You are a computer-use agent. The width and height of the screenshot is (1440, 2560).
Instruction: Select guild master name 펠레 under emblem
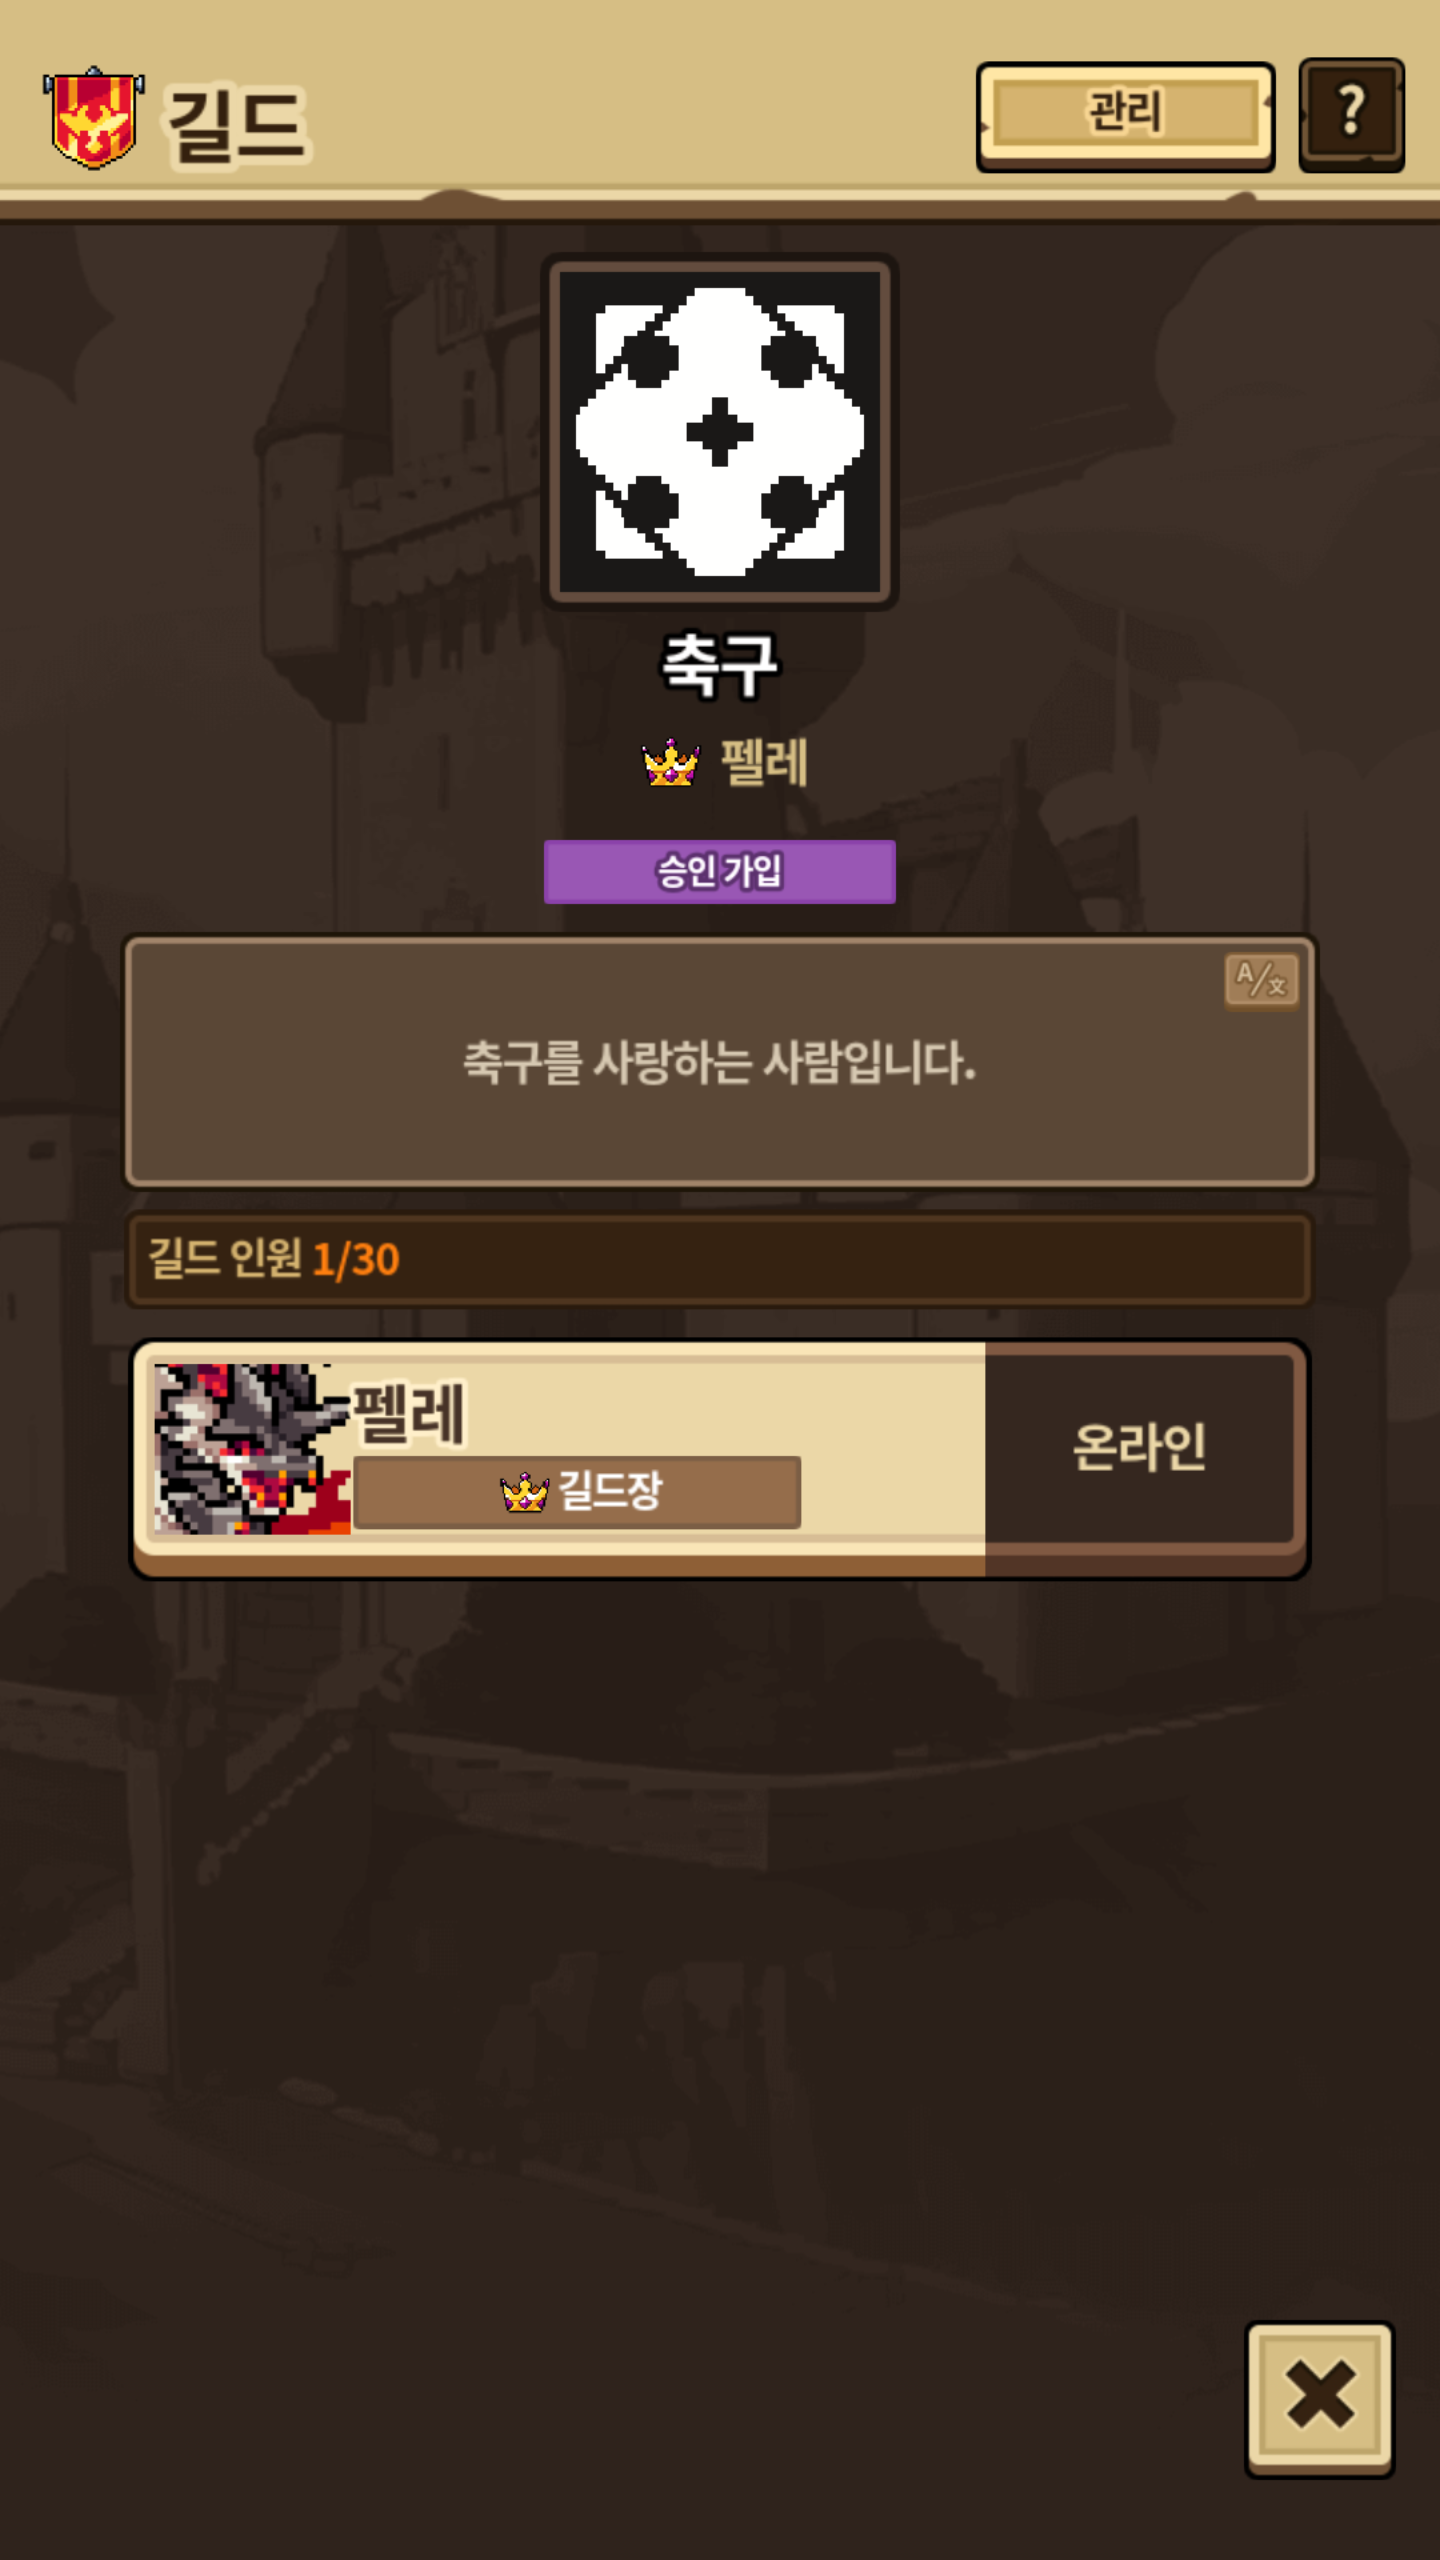coord(764,763)
